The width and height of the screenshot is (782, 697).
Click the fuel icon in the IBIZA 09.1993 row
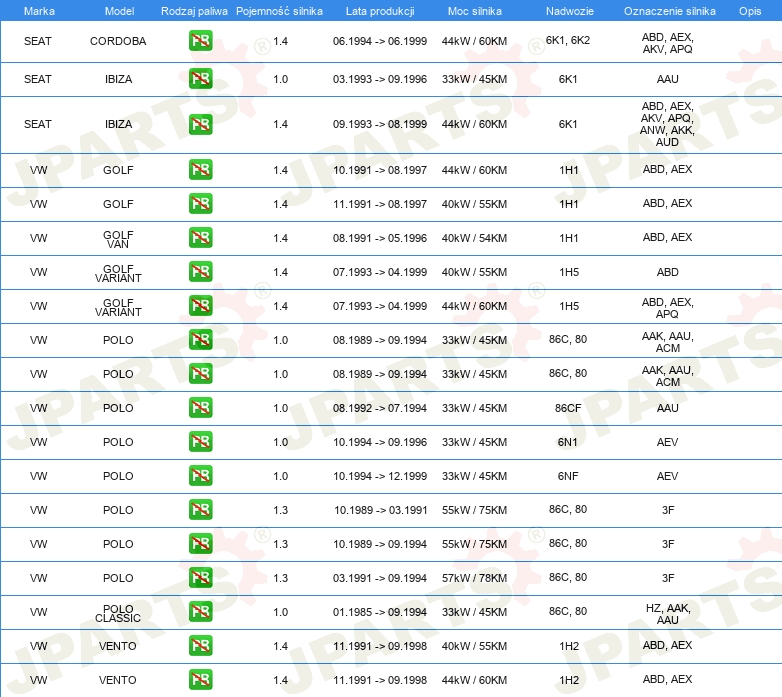point(200,124)
